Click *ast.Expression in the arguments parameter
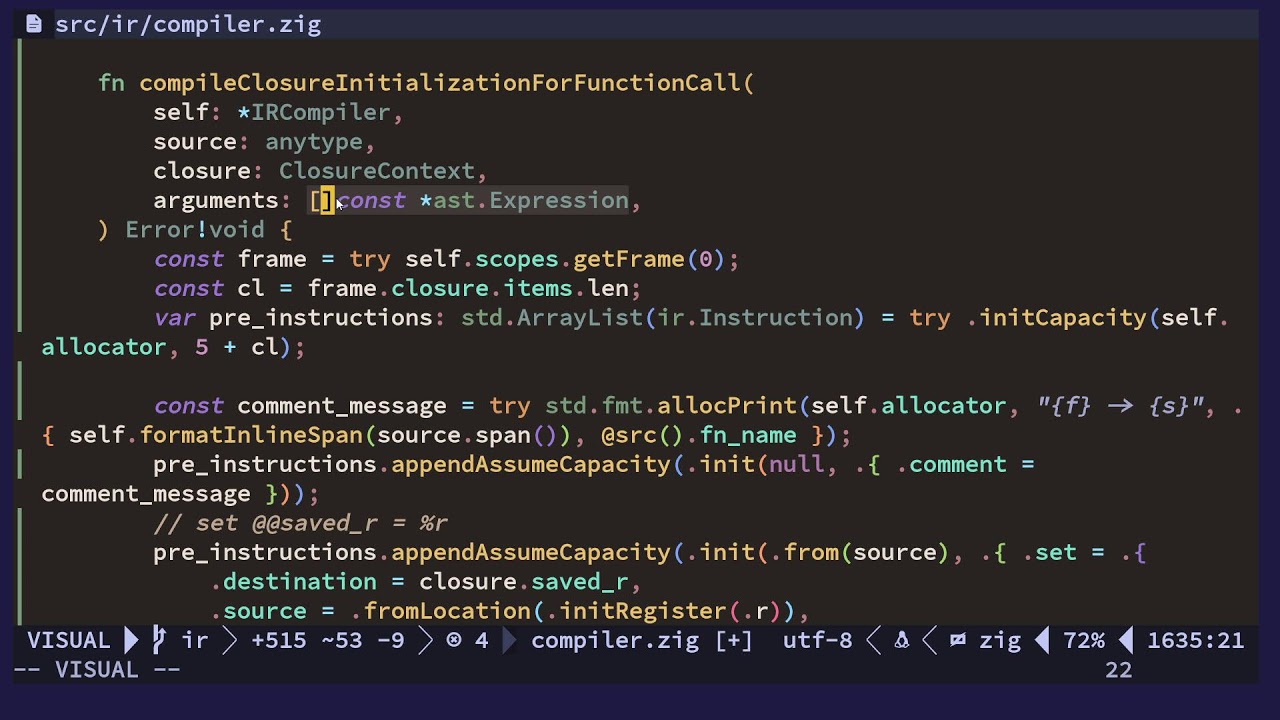The image size is (1280, 720). click(523, 200)
